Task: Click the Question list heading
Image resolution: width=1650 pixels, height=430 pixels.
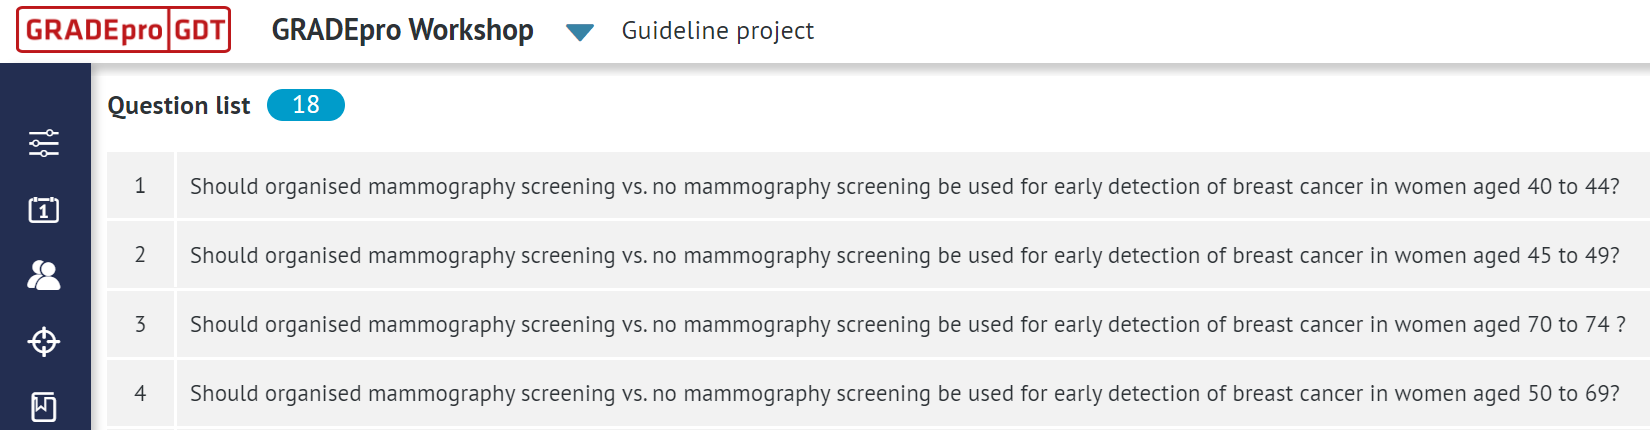Action: (x=179, y=105)
